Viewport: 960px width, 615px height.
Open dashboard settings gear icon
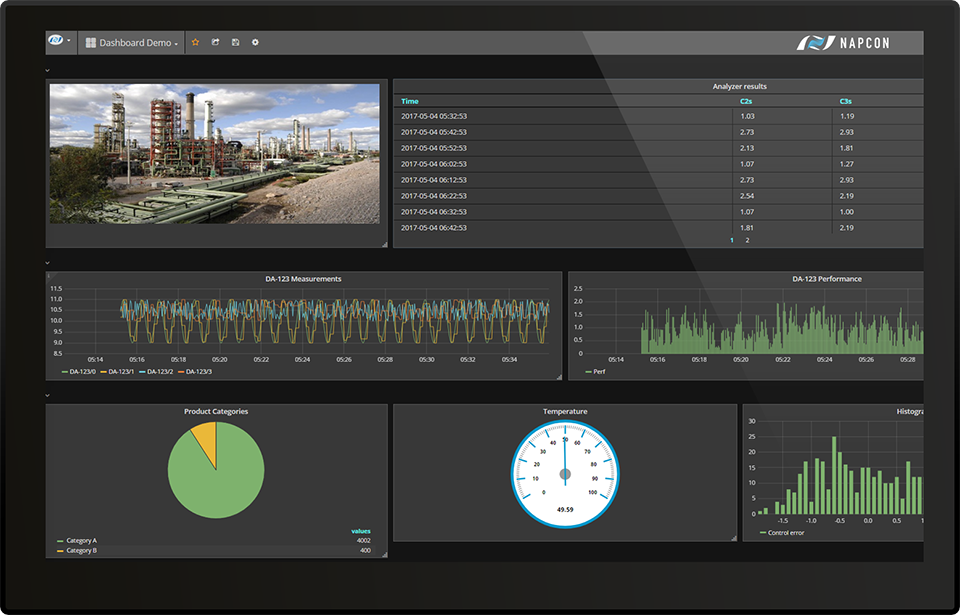(x=255, y=43)
